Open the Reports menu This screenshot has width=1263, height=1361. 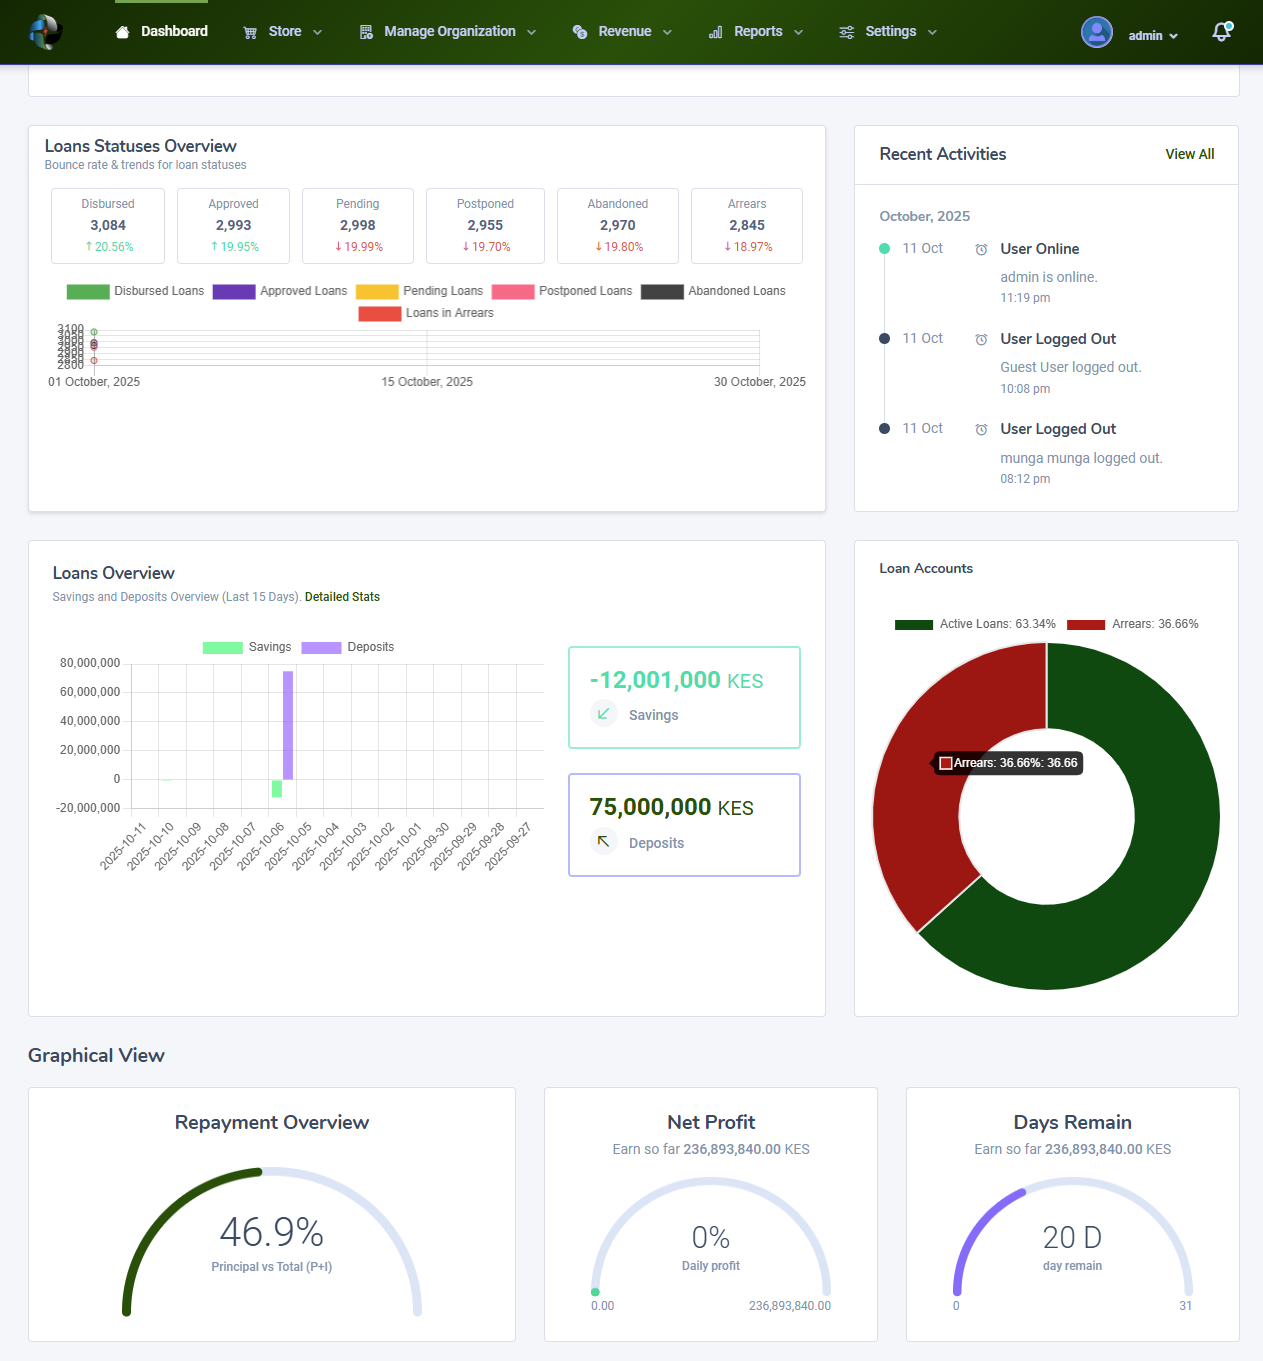coord(758,32)
